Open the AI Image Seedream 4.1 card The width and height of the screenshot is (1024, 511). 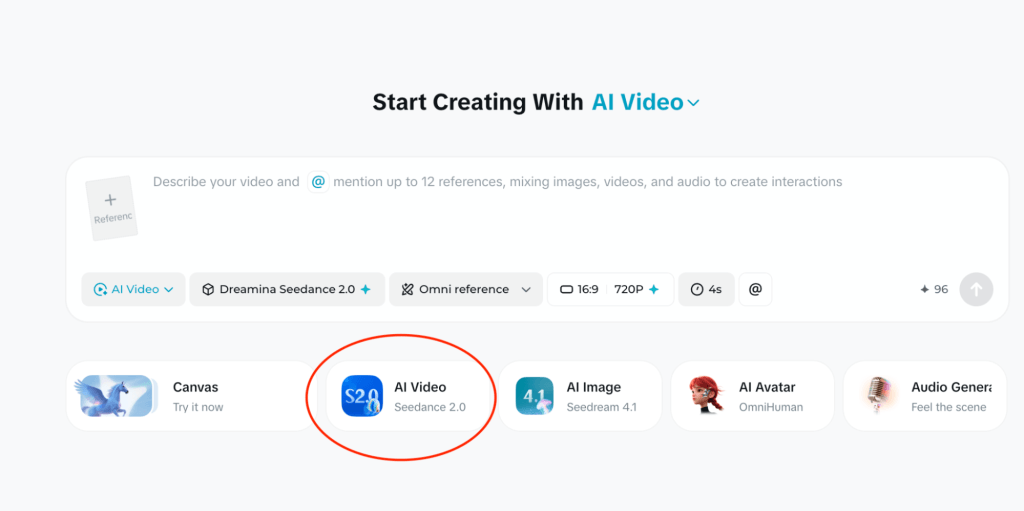[580, 396]
